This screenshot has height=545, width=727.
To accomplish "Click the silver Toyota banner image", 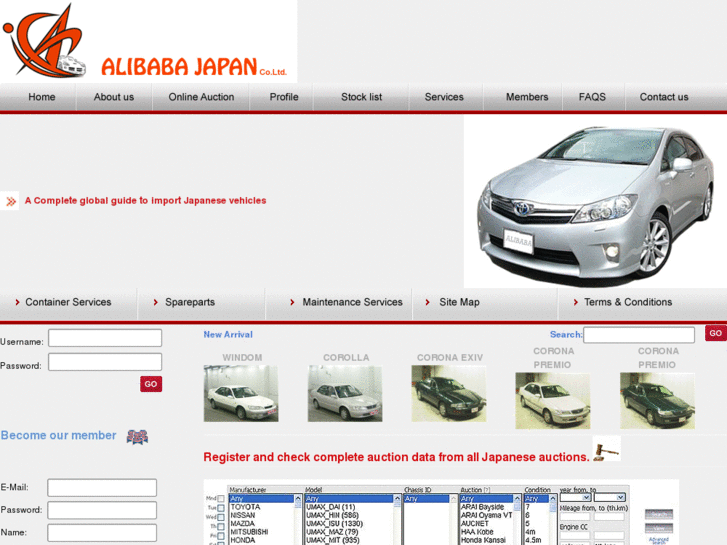I will tap(595, 201).
